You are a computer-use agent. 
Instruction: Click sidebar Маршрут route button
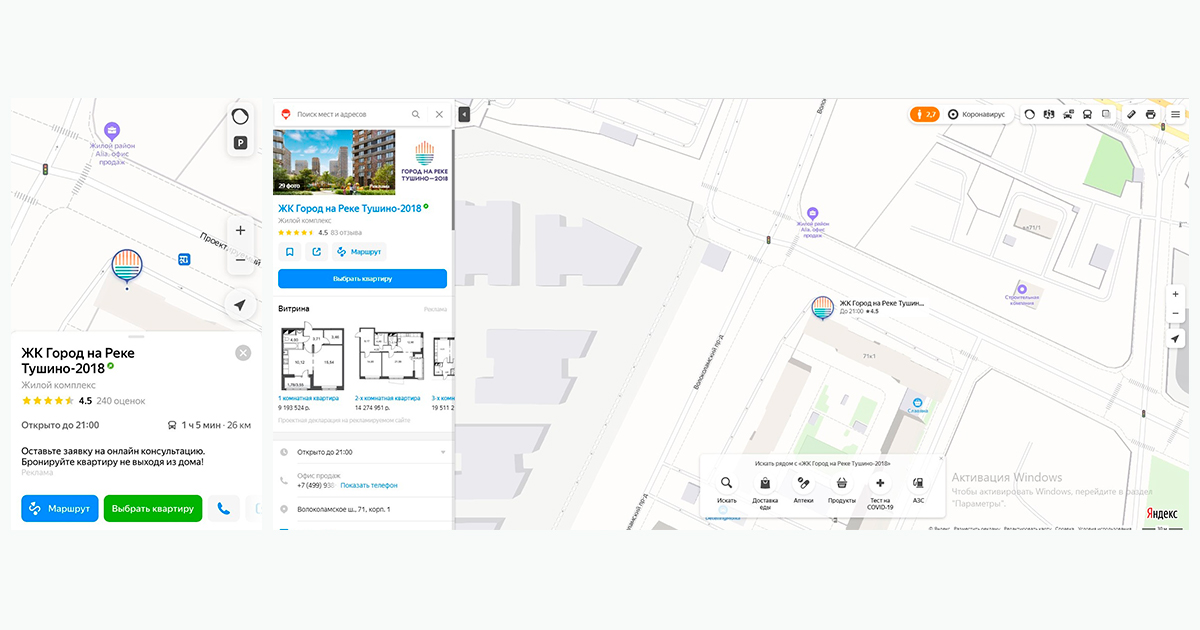click(x=360, y=252)
